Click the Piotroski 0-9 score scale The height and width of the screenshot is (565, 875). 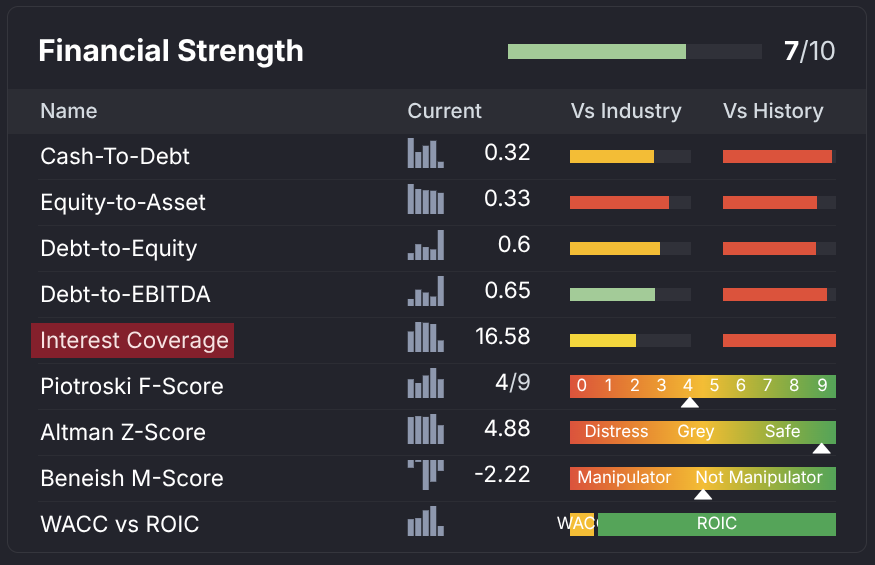tap(702, 386)
